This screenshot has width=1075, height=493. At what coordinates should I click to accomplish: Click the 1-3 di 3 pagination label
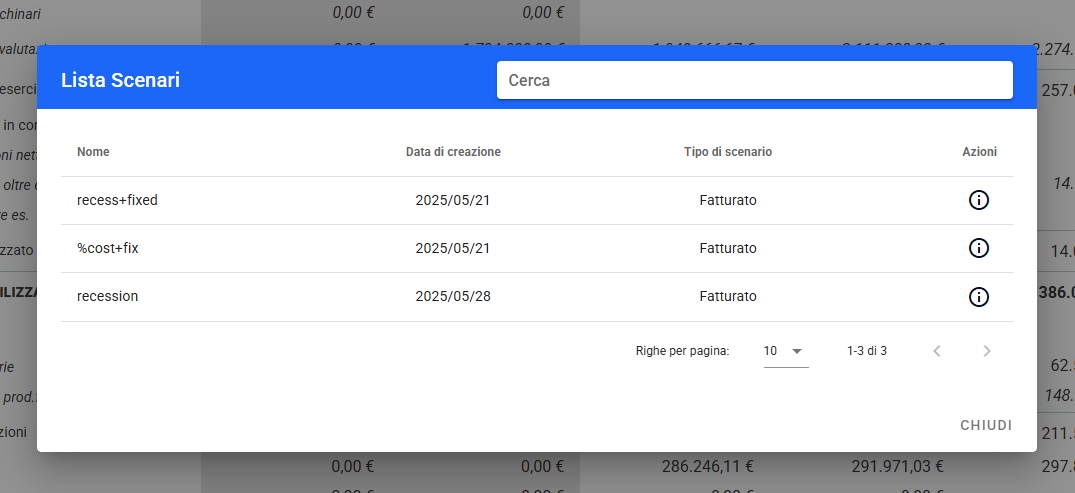pyautogui.click(x=866, y=351)
